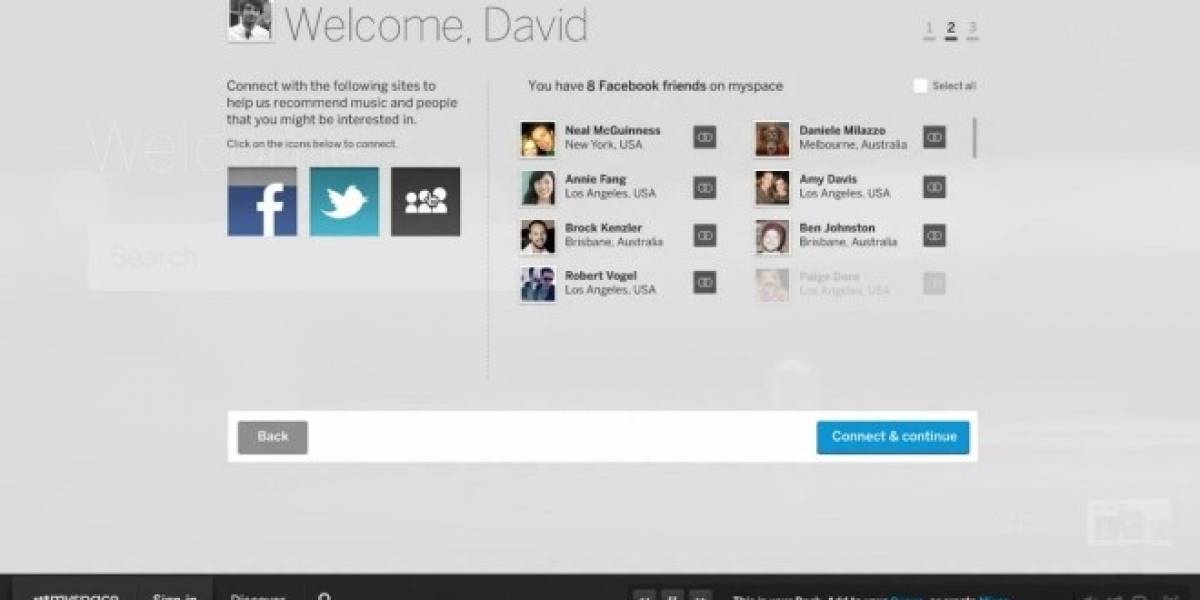Select the name Neal McGuinness
The height and width of the screenshot is (600, 1200).
pyautogui.click(x=613, y=131)
